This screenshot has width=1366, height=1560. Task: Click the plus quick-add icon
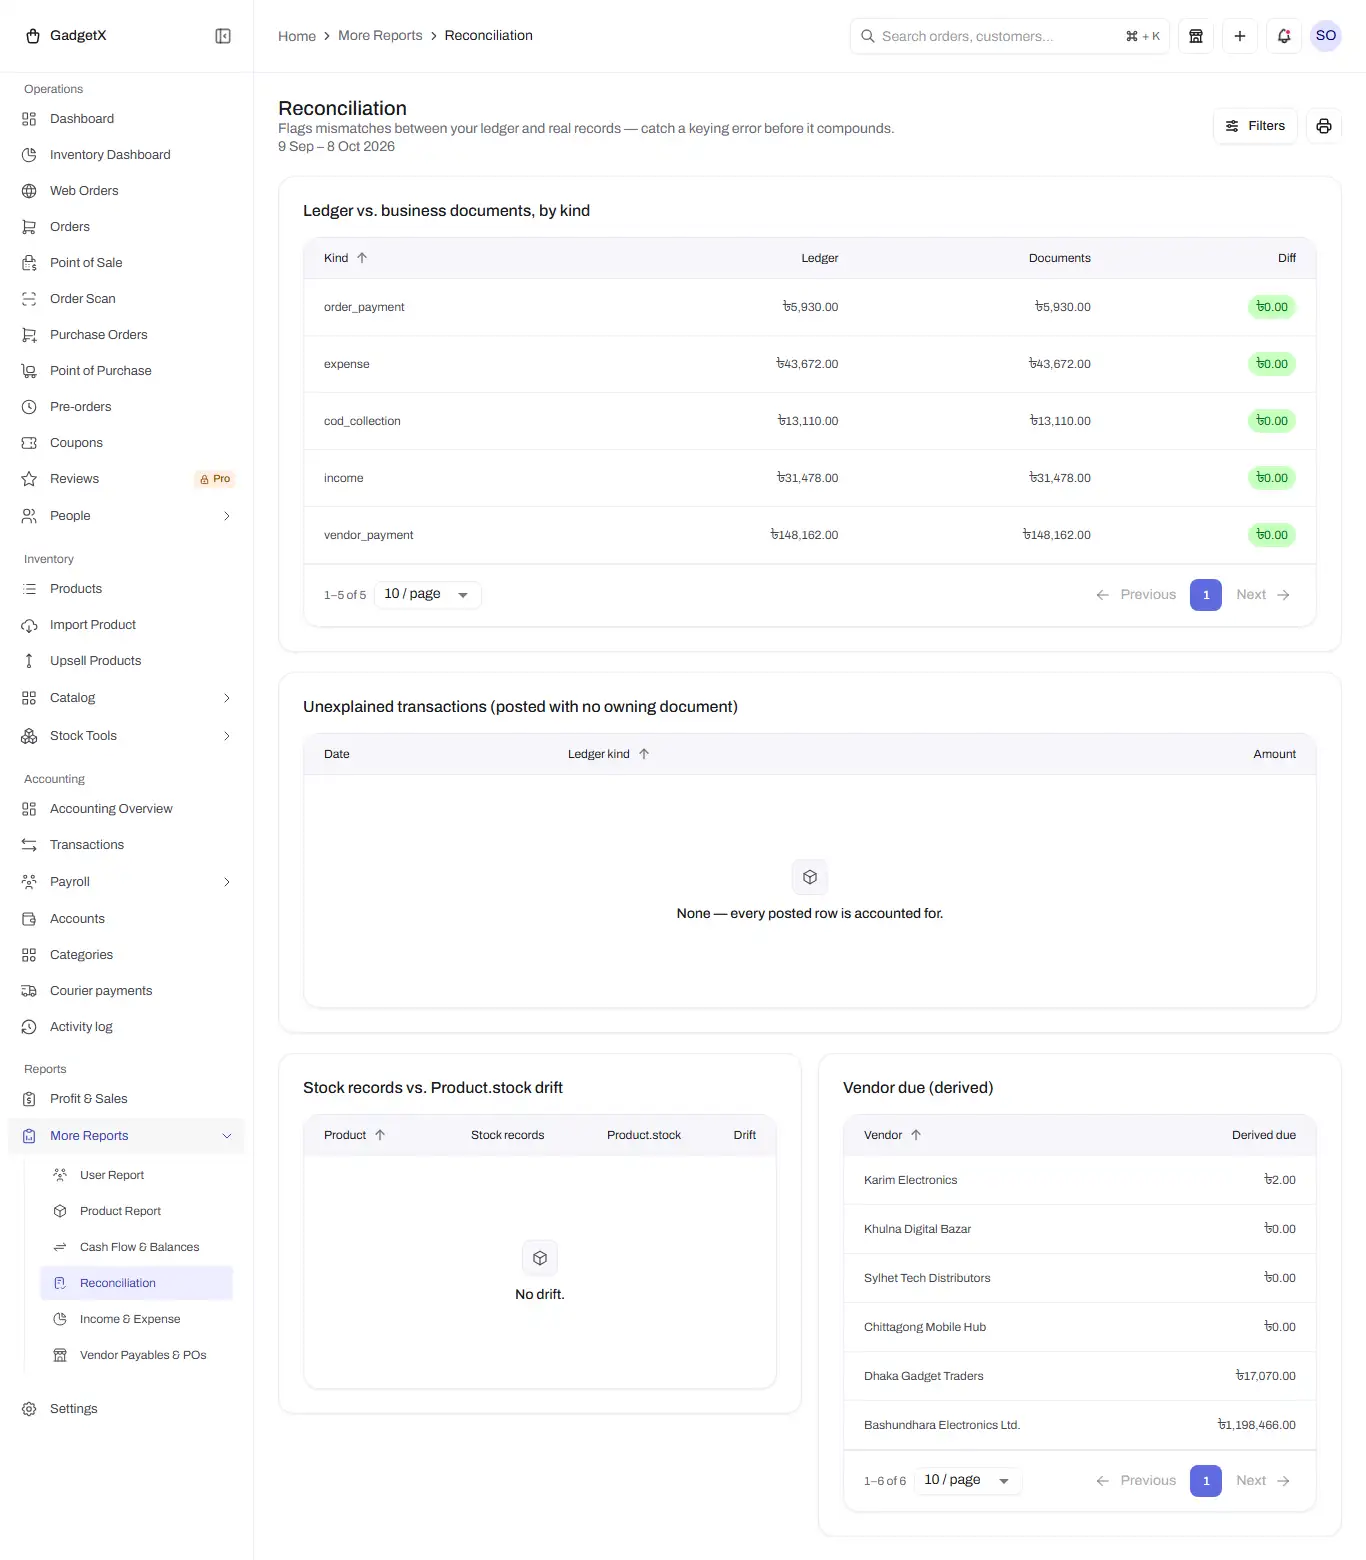click(1240, 36)
